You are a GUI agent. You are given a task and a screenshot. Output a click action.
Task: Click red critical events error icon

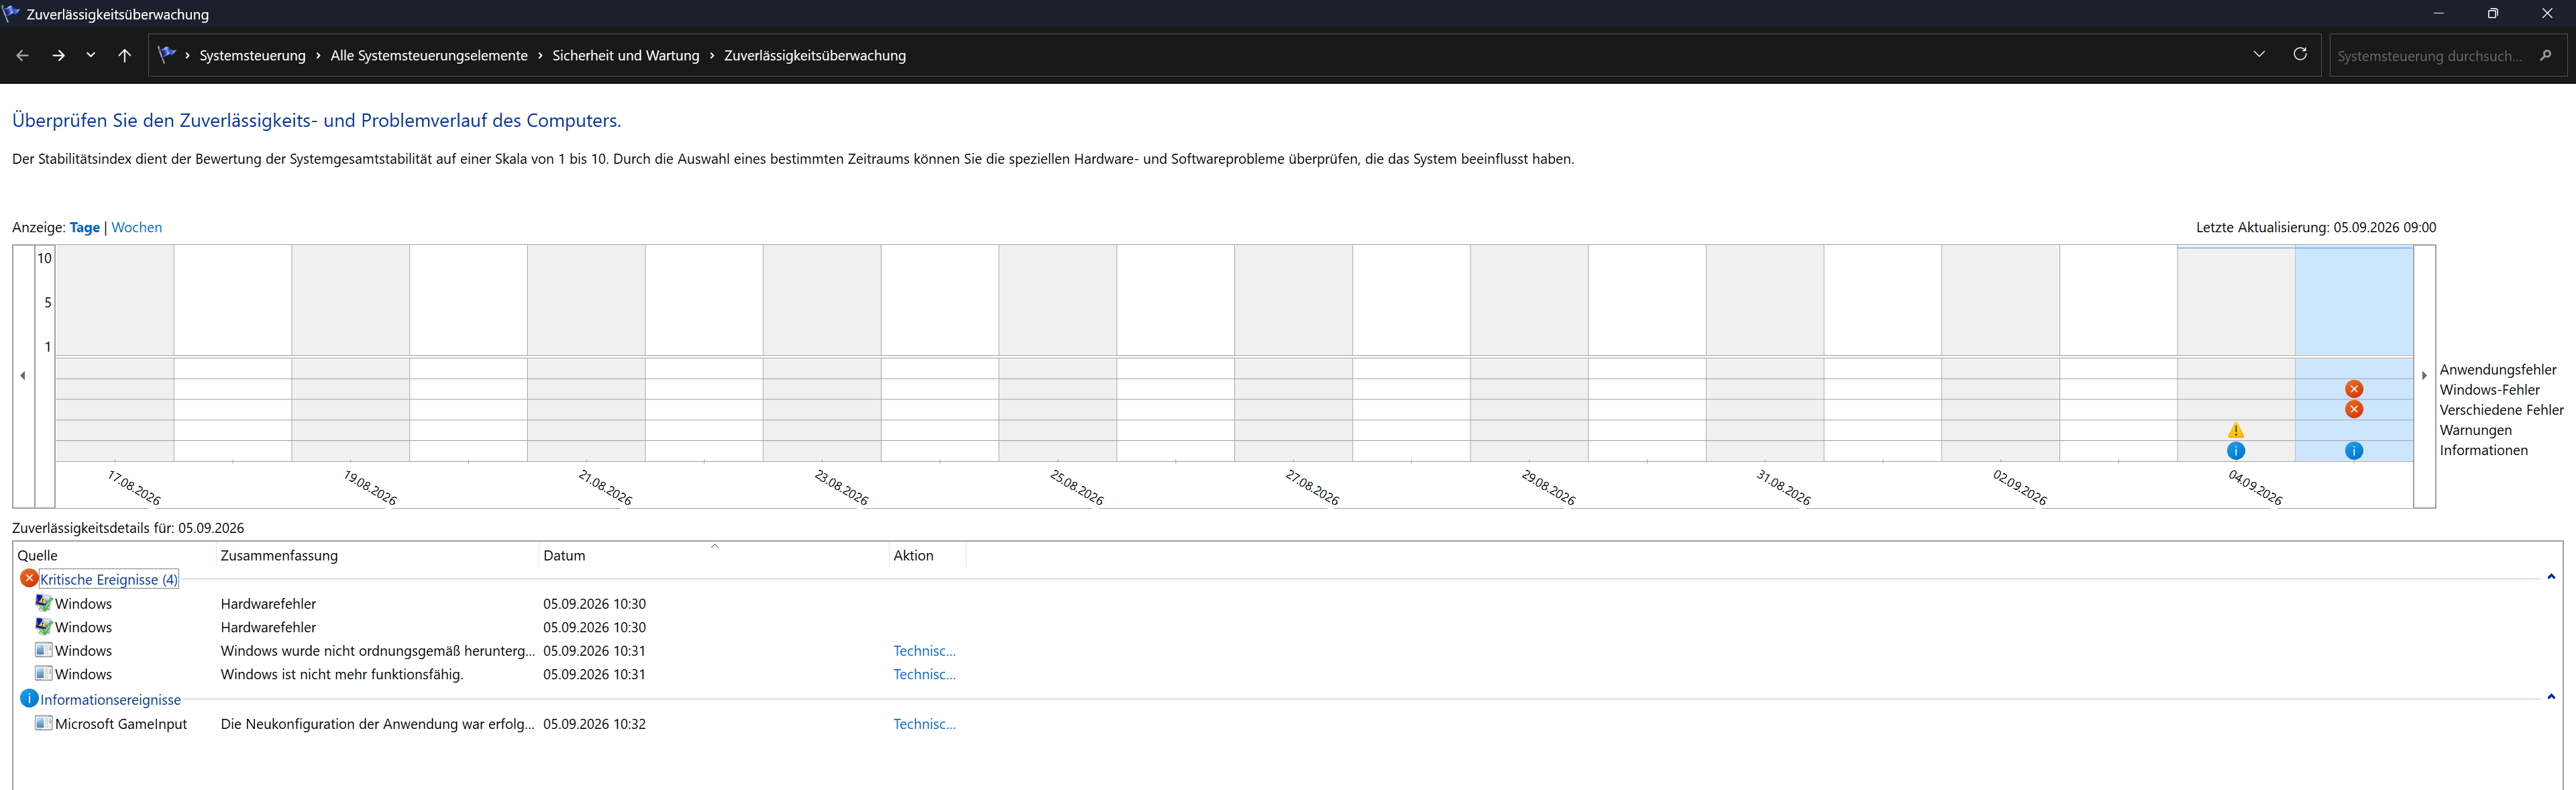[x=29, y=579]
